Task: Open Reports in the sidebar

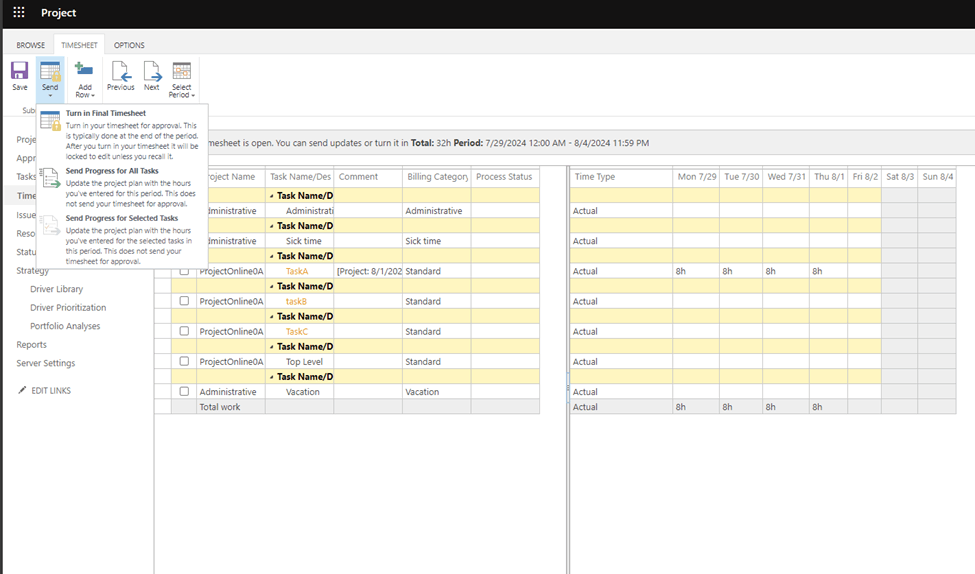Action: point(31,345)
